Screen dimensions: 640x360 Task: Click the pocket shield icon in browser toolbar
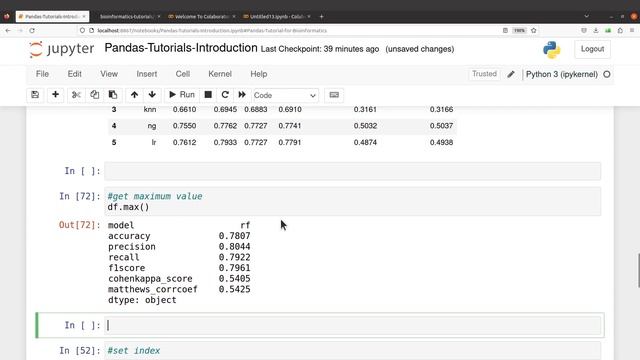(584, 31)
